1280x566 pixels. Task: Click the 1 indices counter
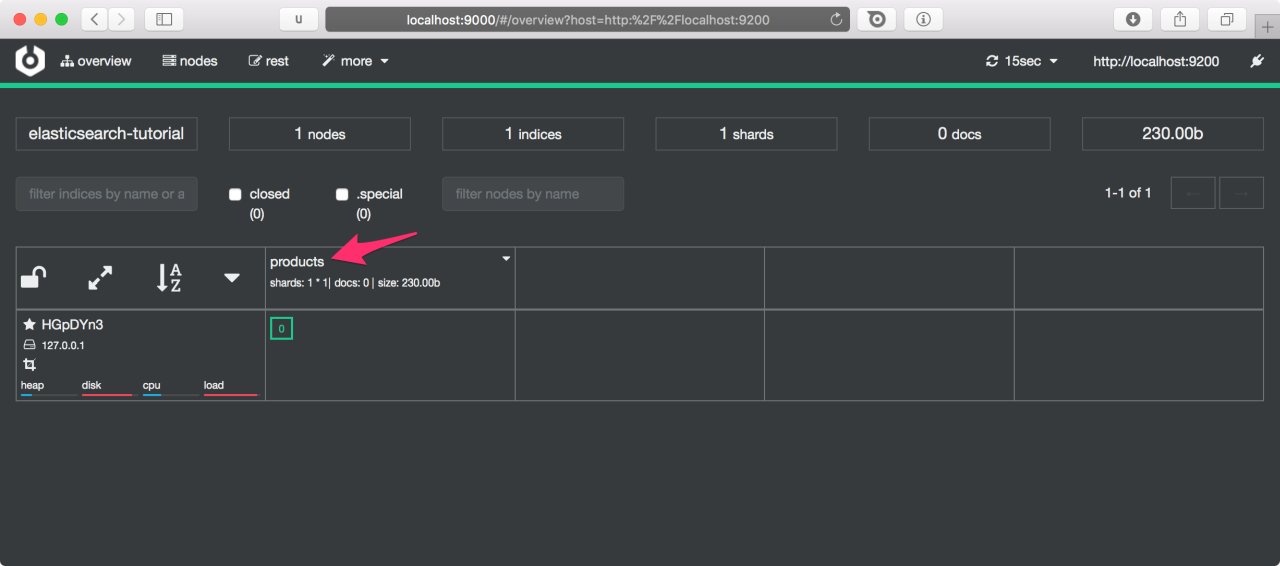533,134
